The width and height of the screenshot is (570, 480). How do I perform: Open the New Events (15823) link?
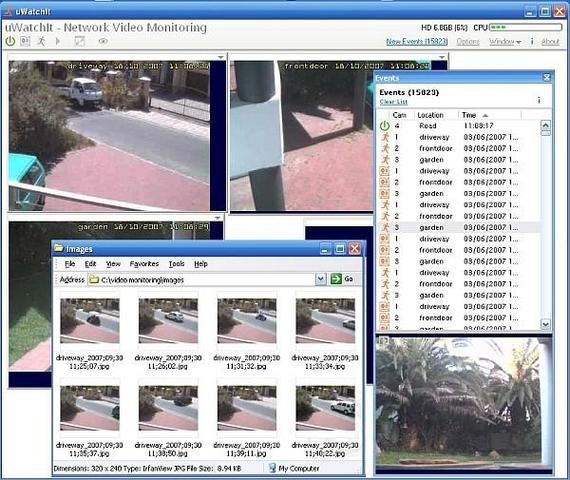click(417, 42)
